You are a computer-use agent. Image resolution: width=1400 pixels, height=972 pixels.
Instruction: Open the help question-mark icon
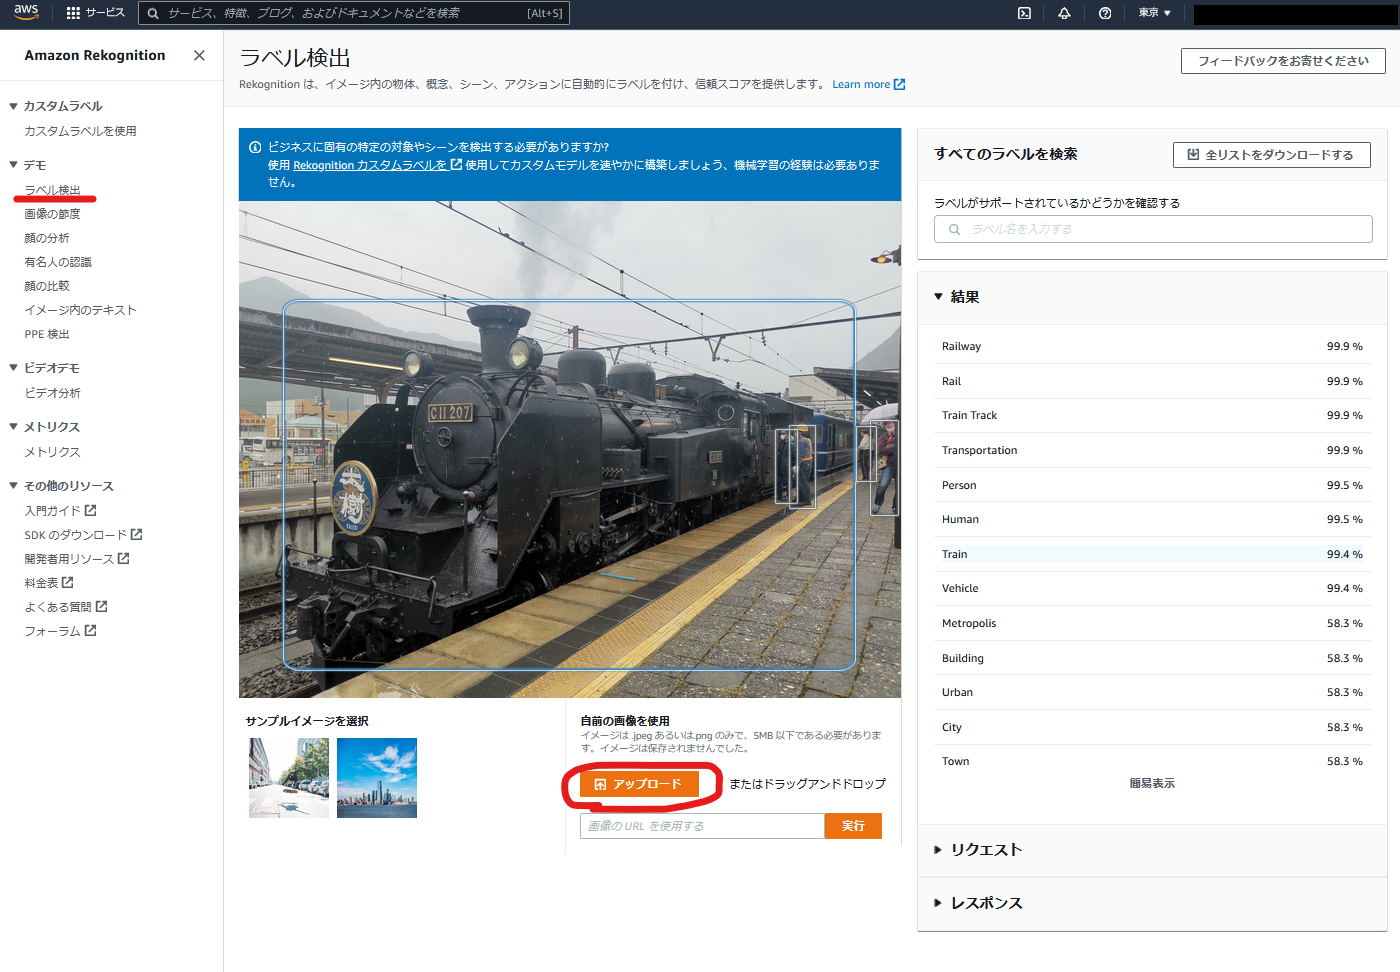pos(1105,13)
